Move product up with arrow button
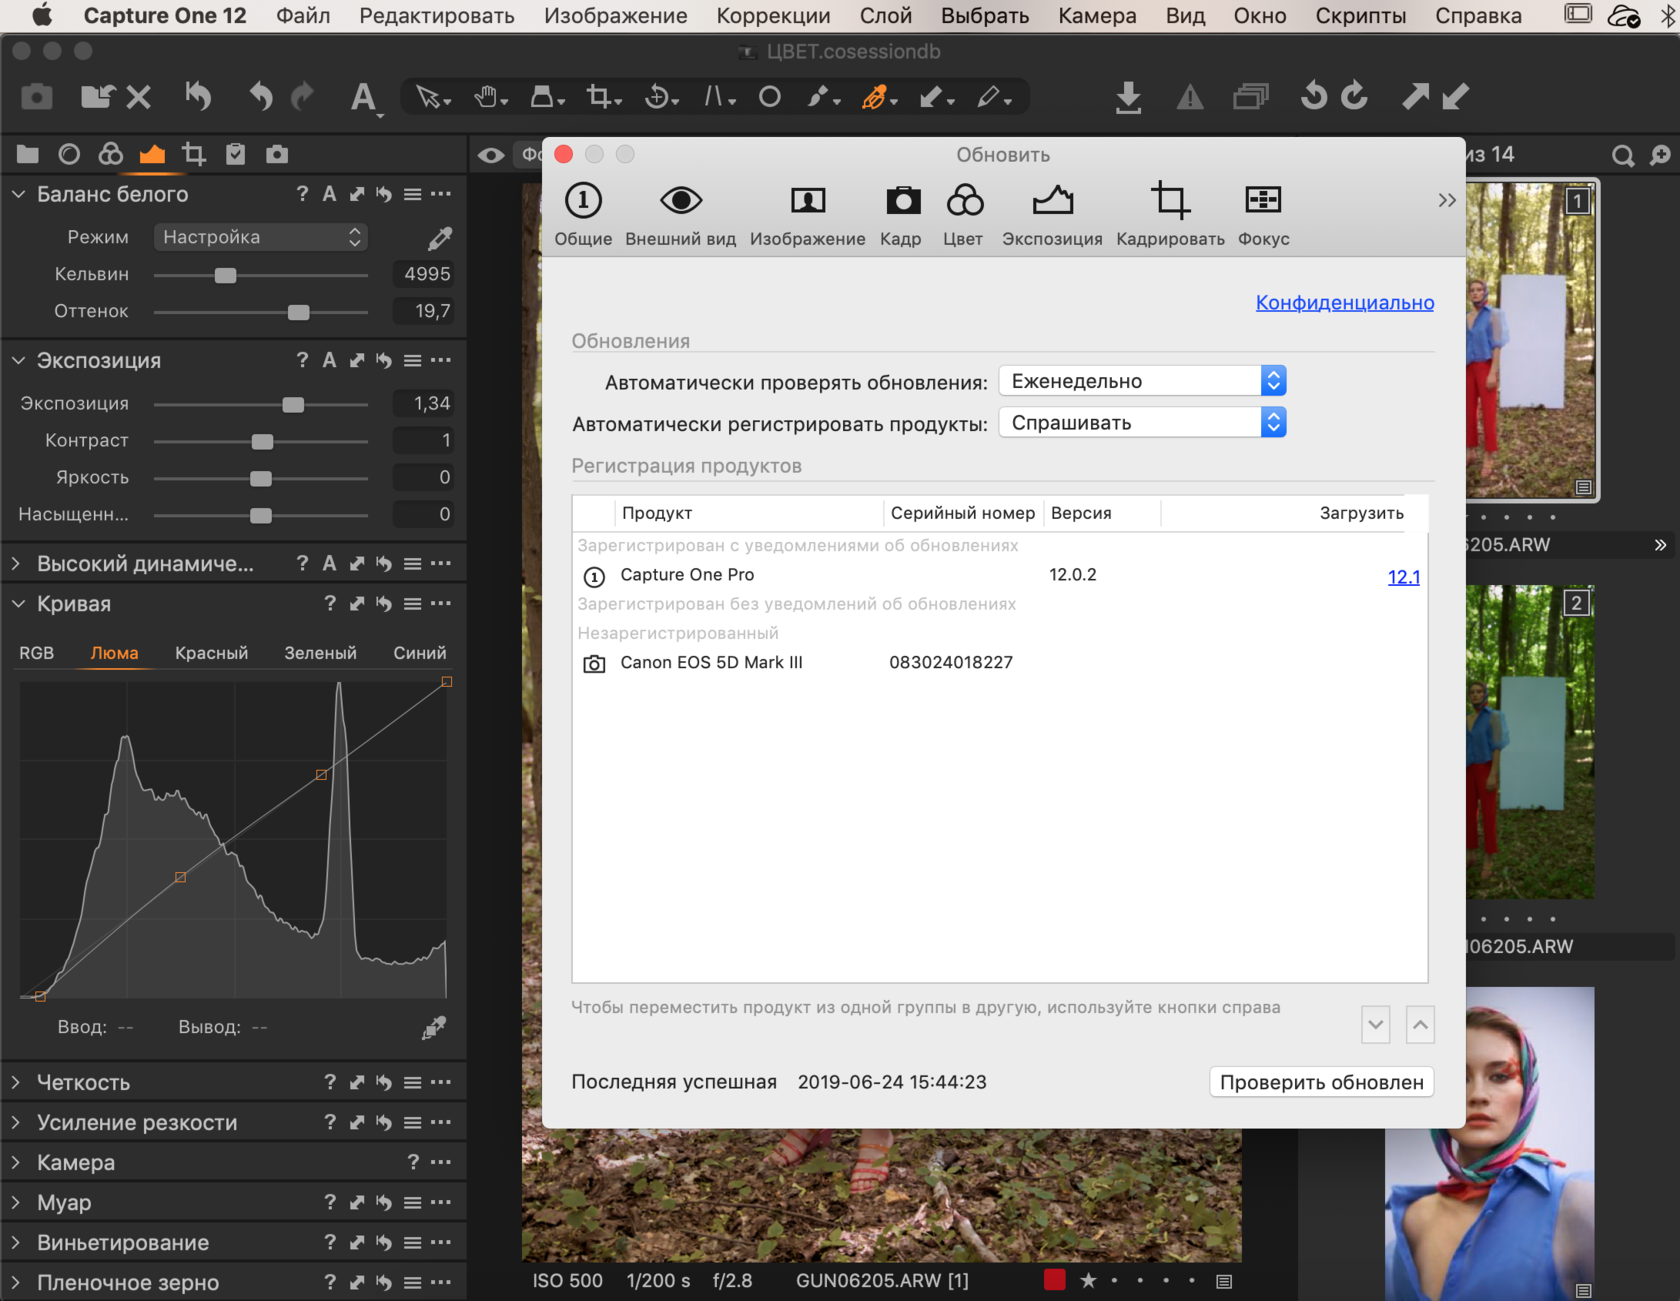The image size is (1680, 1301). (1420, 1025)
